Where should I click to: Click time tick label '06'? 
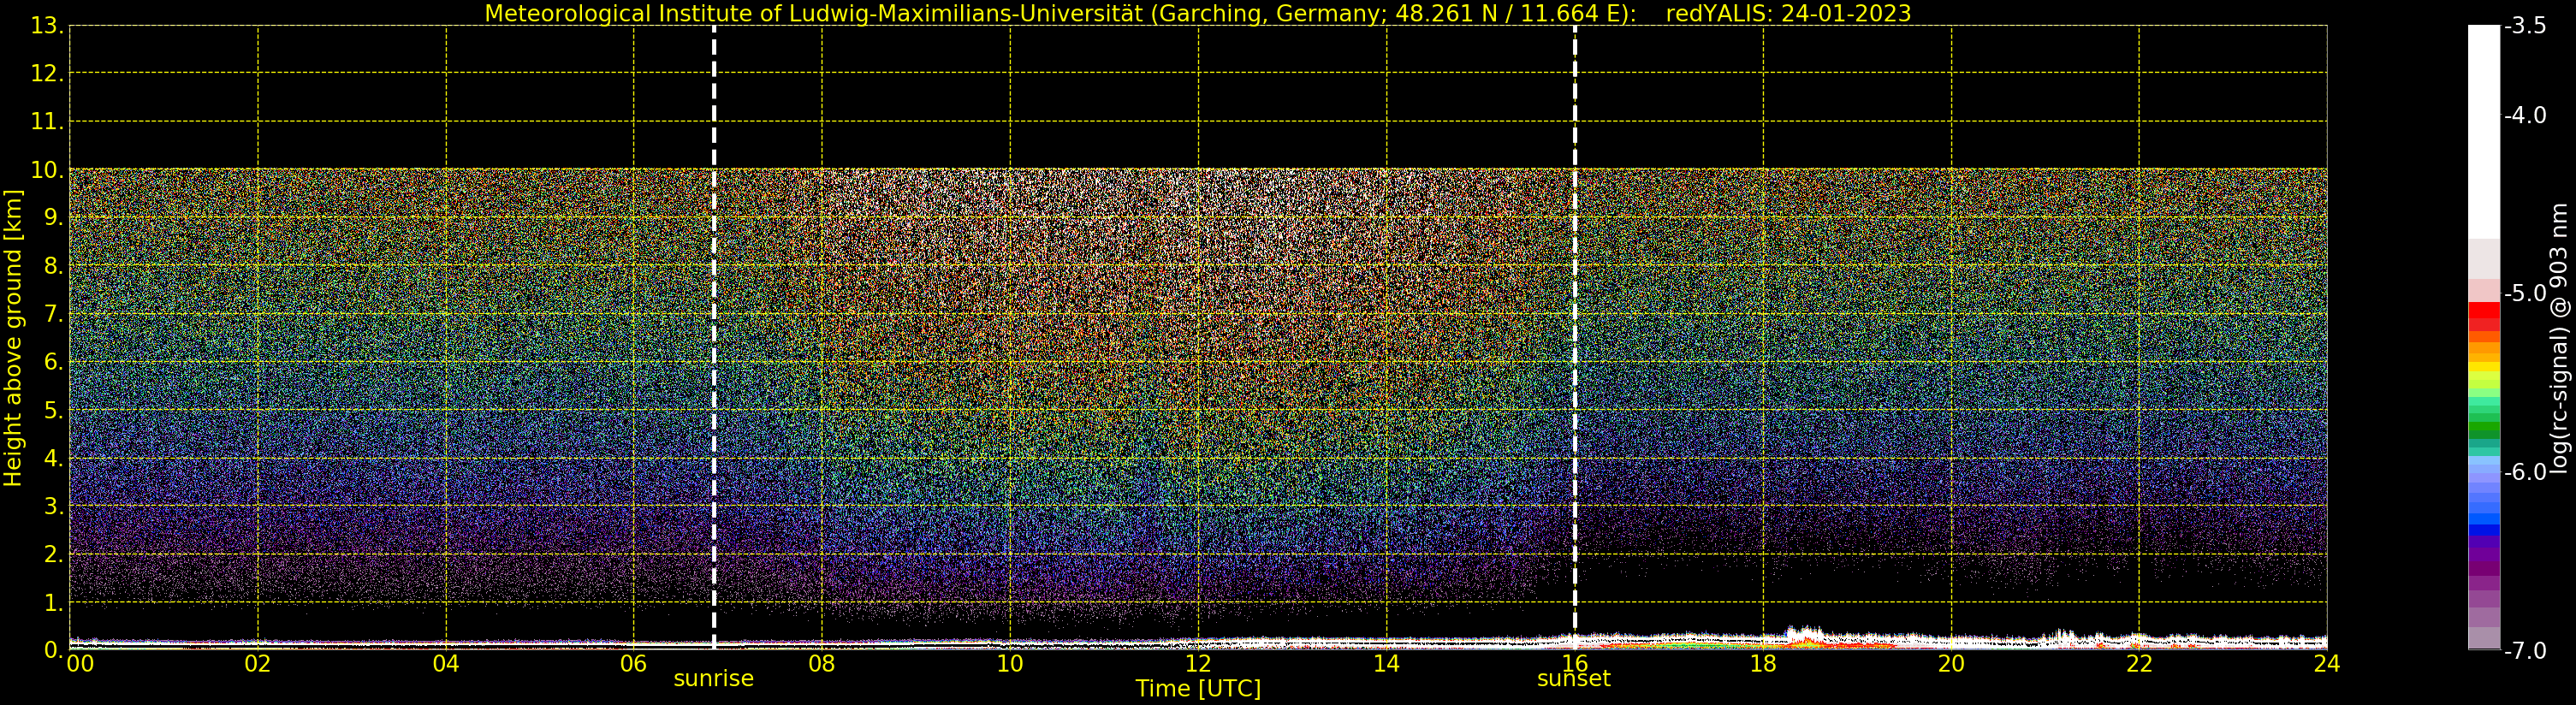pos(633,664)
